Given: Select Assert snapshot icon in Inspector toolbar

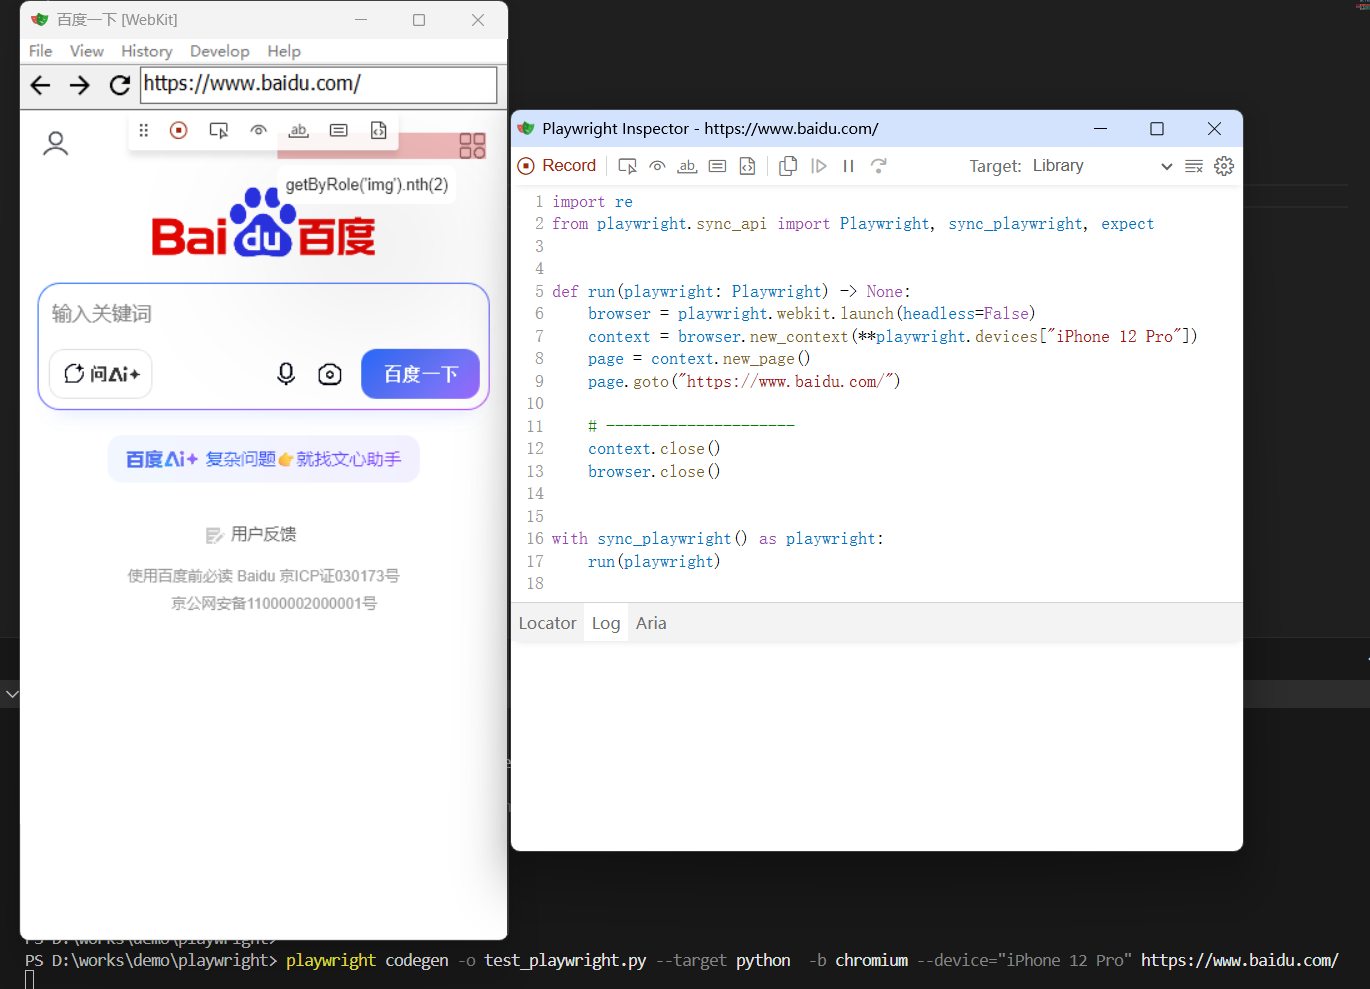Looking at the screenshot, I should pos(747,166).
